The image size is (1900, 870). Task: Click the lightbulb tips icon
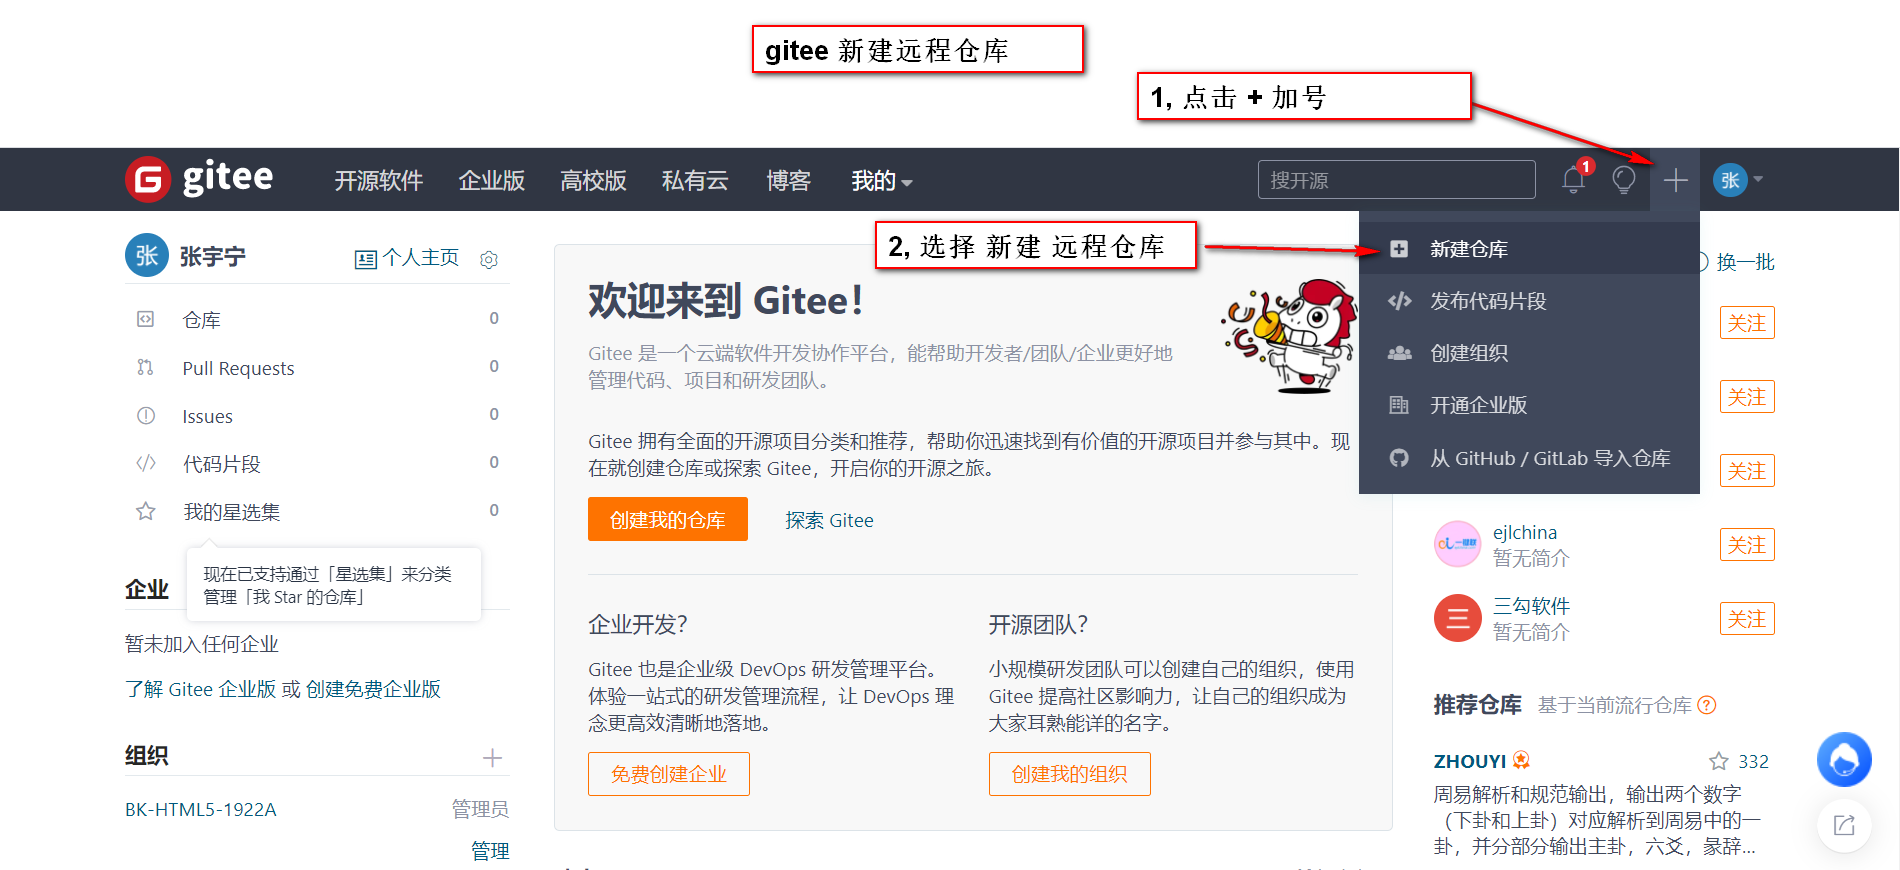click(x=1624, y=180)
